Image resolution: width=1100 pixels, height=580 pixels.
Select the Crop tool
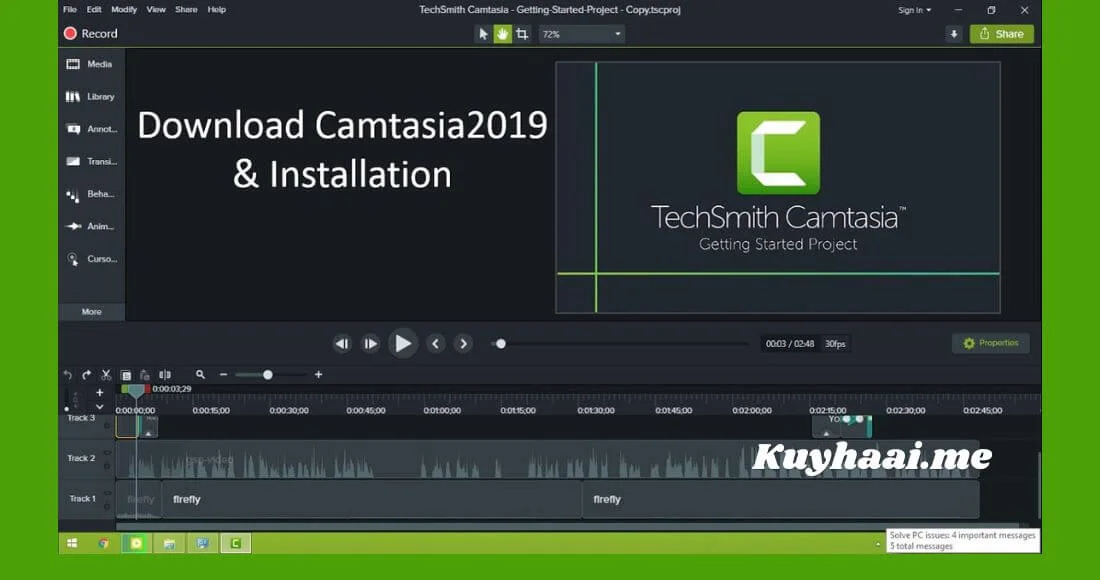click(522, 34)
